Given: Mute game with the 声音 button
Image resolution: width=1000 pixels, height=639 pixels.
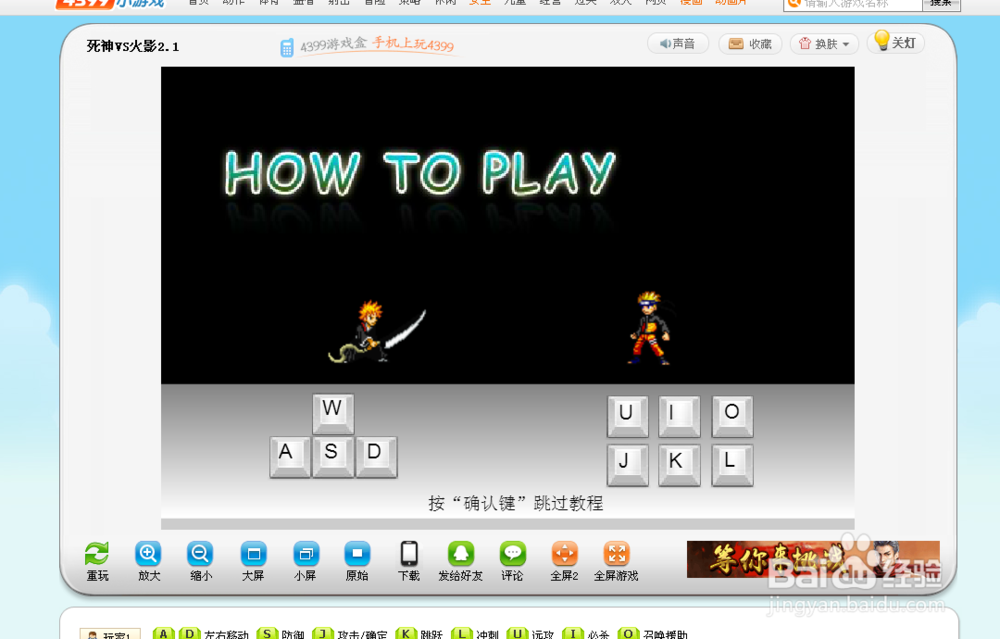Looking at the screenshot, I should tap(678, 43).
